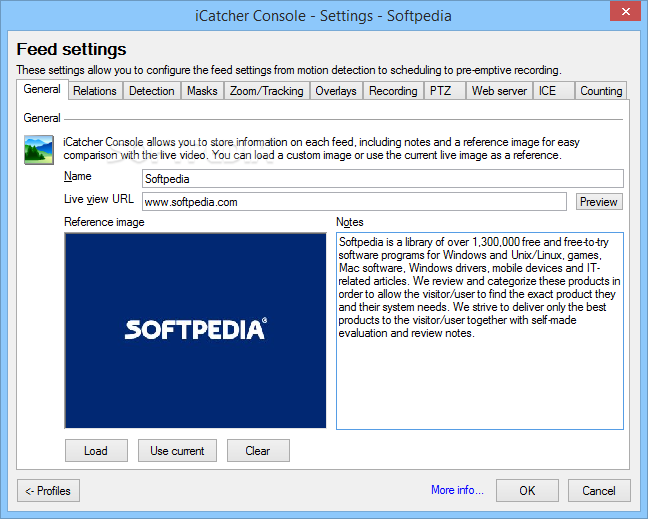Open the Counting tab
648x519 pixels.
pyautogui.click(x=601, y=91)
